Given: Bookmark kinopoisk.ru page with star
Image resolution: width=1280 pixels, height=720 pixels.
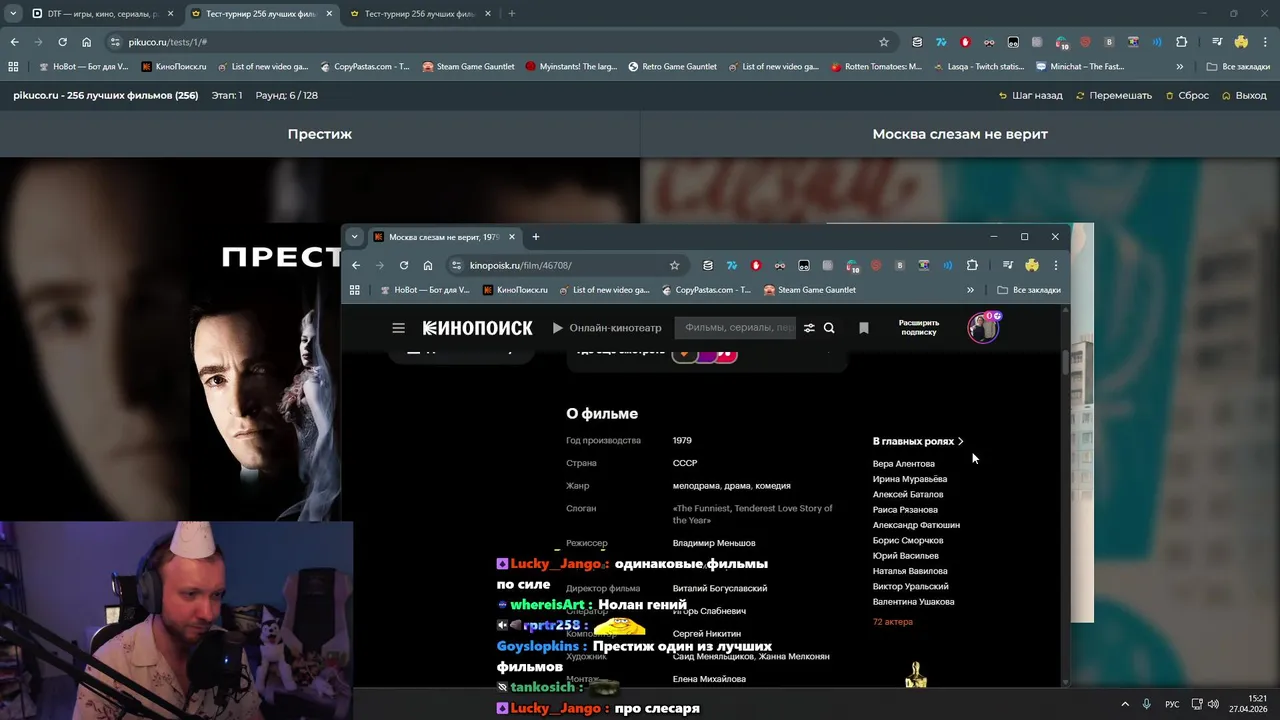Looking at the screenshot, I should click(675, 265).
